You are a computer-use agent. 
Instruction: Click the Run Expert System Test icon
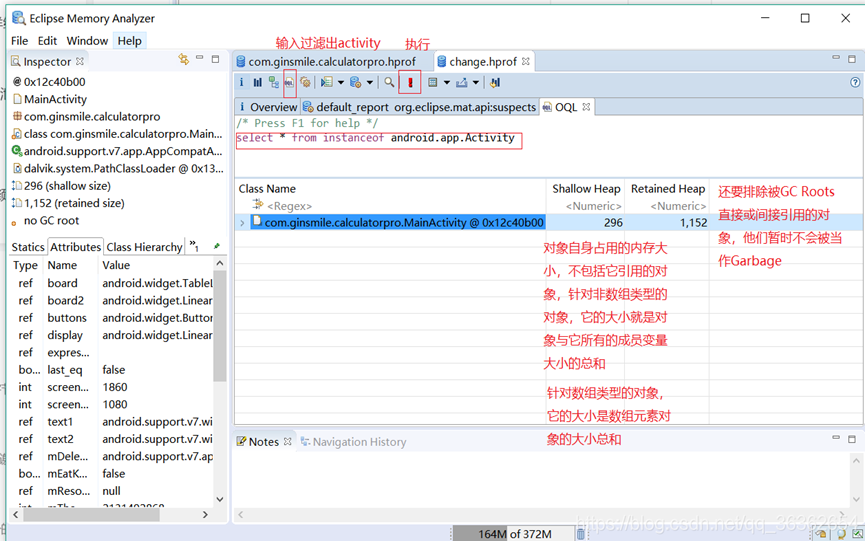[327, 82]
